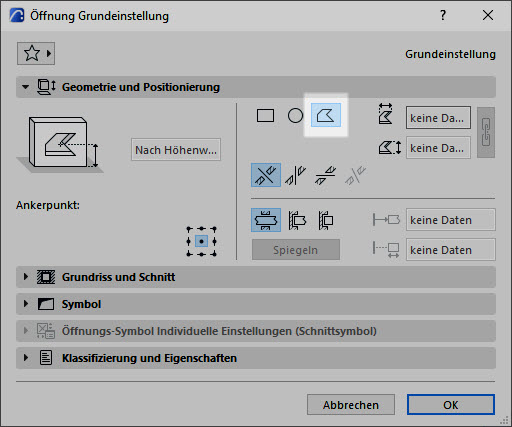This screenshot has height=427, width=512.
Task: Select the center anchor point
Action: click(201, 241)
